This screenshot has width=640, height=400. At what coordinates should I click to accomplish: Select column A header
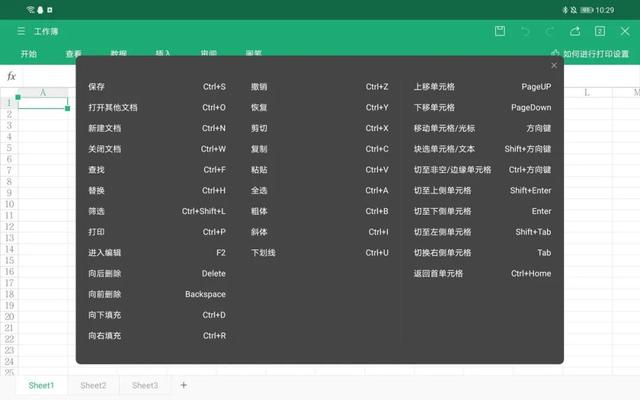click(x=43, y=93)
